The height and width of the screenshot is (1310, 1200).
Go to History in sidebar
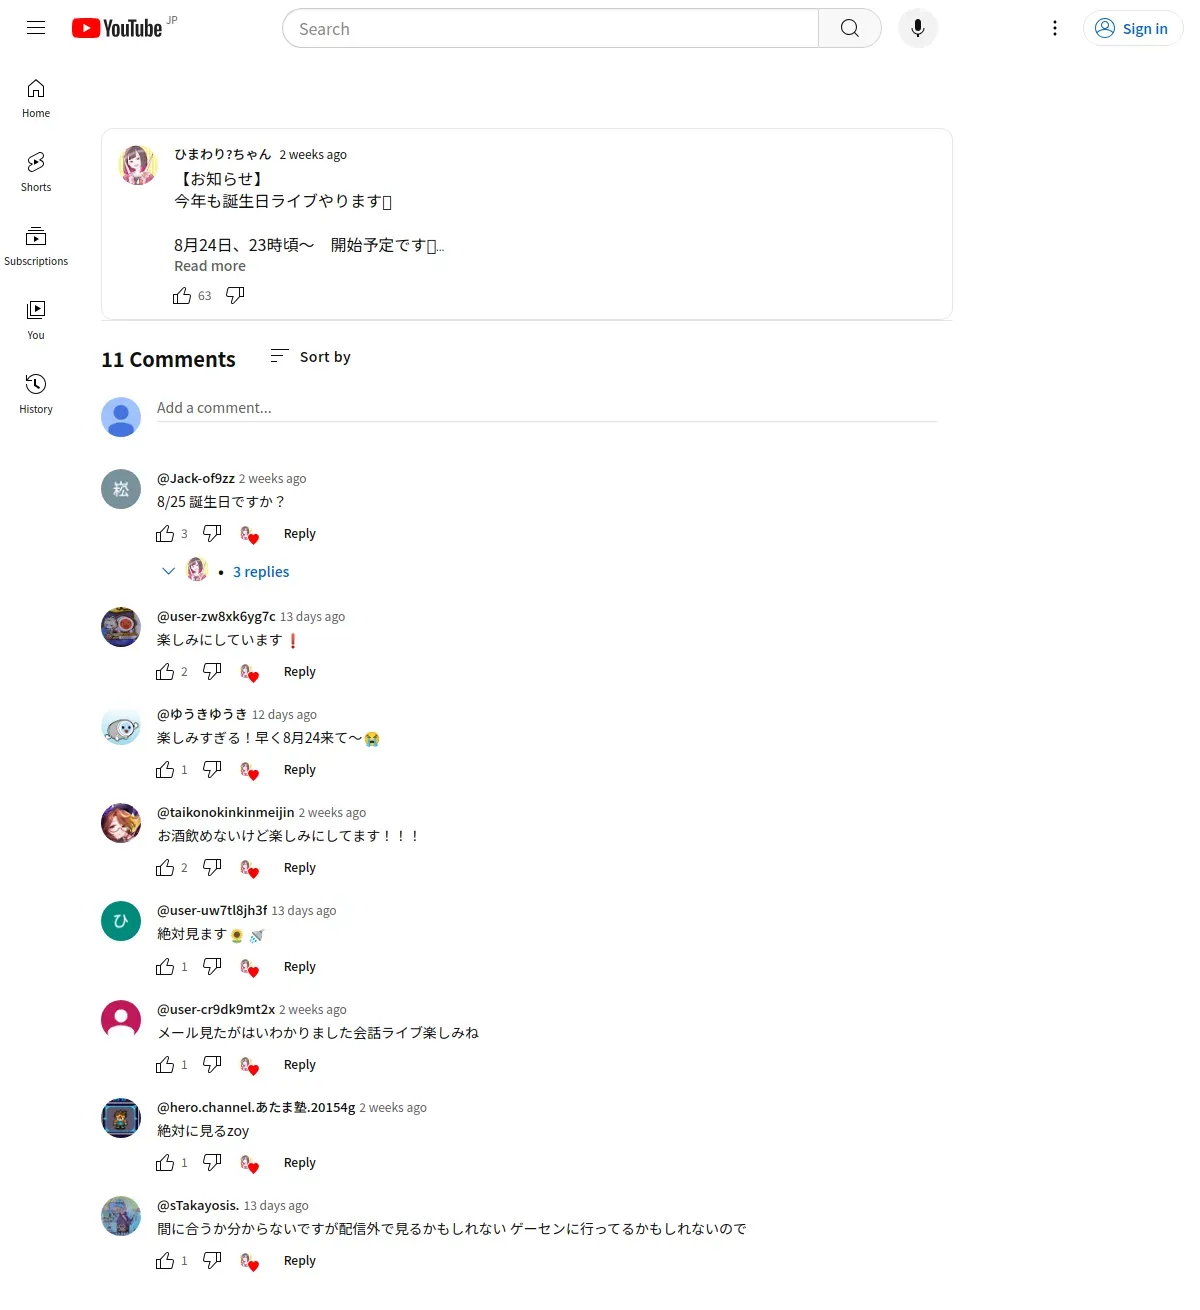[36, 394]
